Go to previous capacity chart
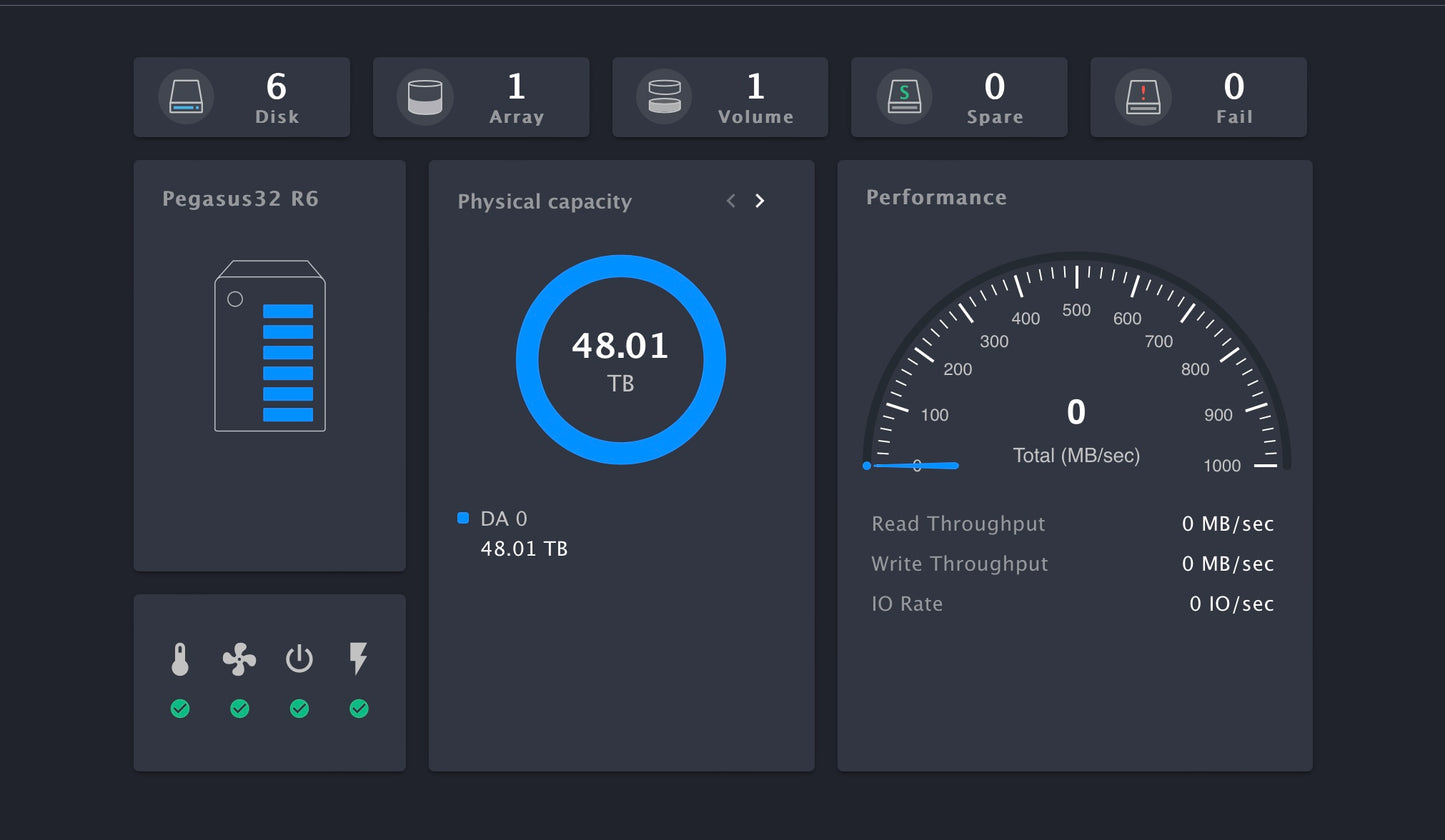The height and width of the screenshot is (840, 1445). [x=731, y=201]
